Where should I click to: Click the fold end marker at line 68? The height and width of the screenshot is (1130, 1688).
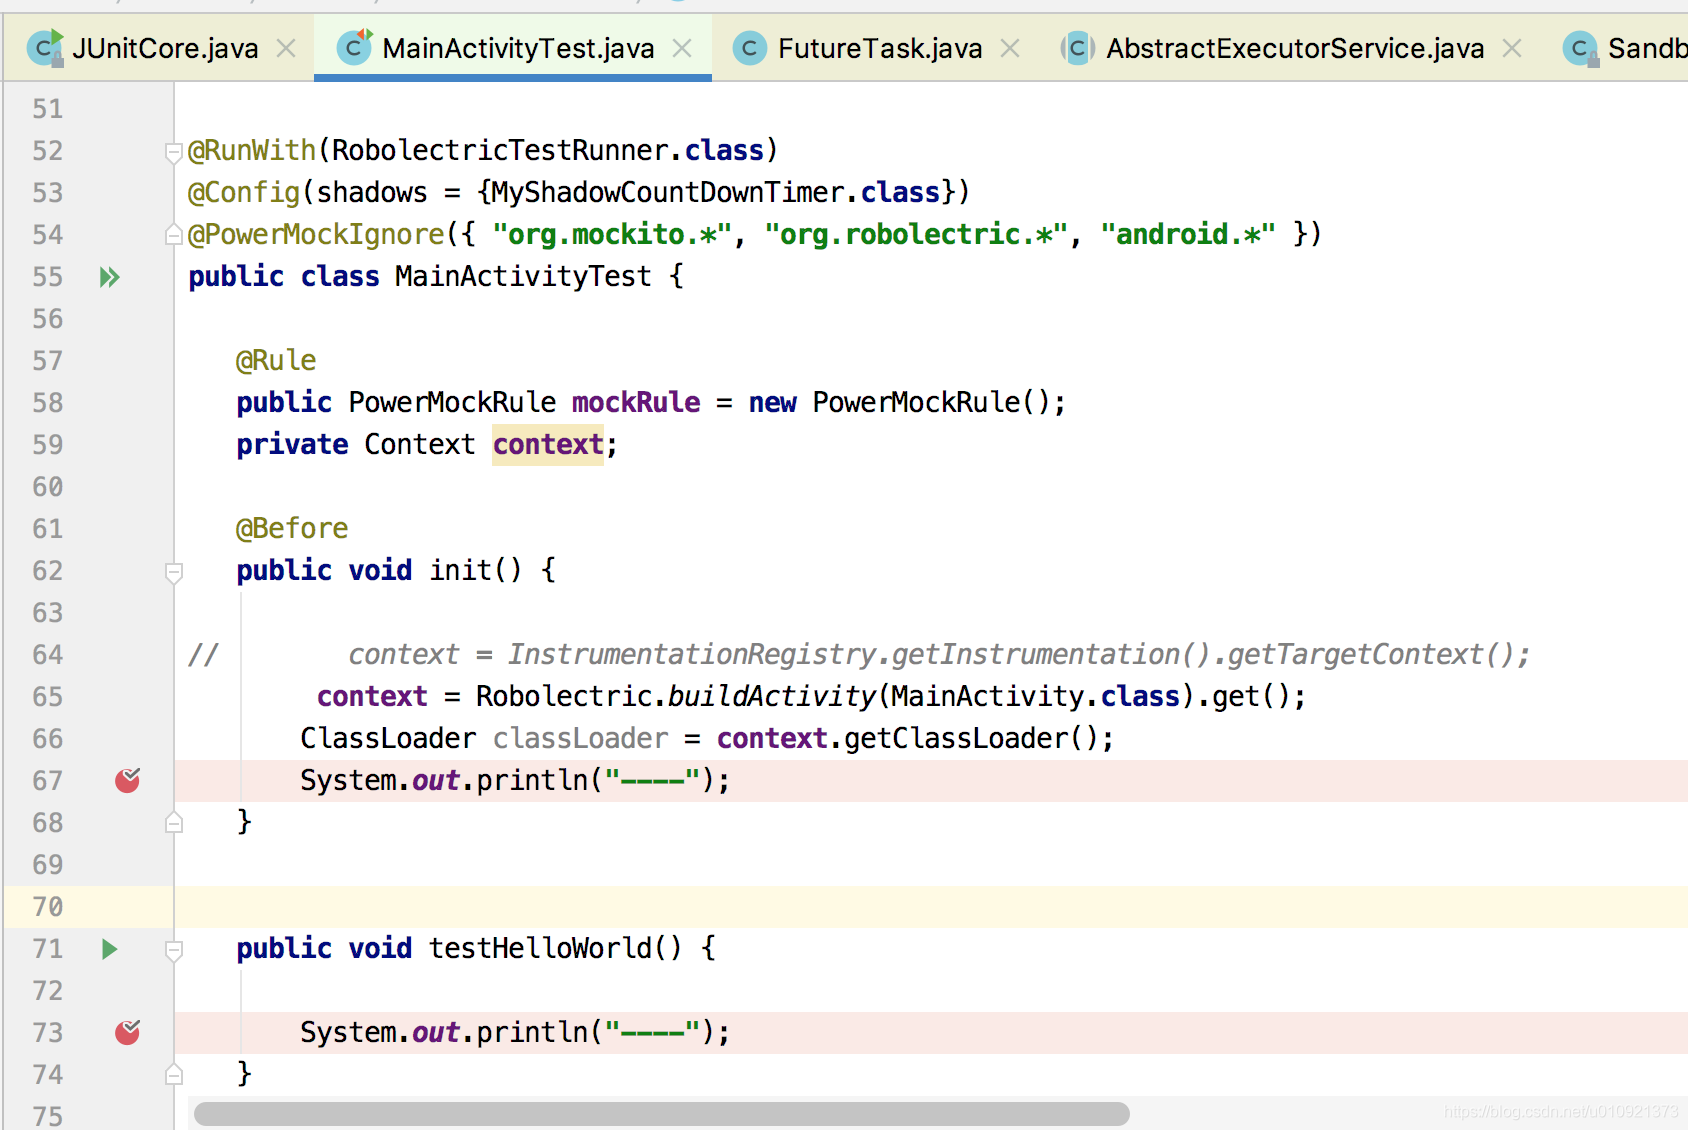pos(174,823)
